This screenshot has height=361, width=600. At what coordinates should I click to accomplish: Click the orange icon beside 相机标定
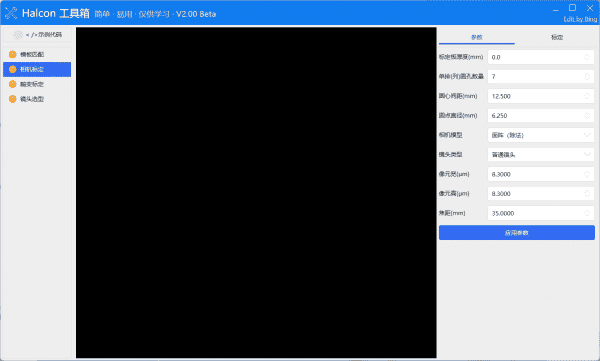coord(13,69)
